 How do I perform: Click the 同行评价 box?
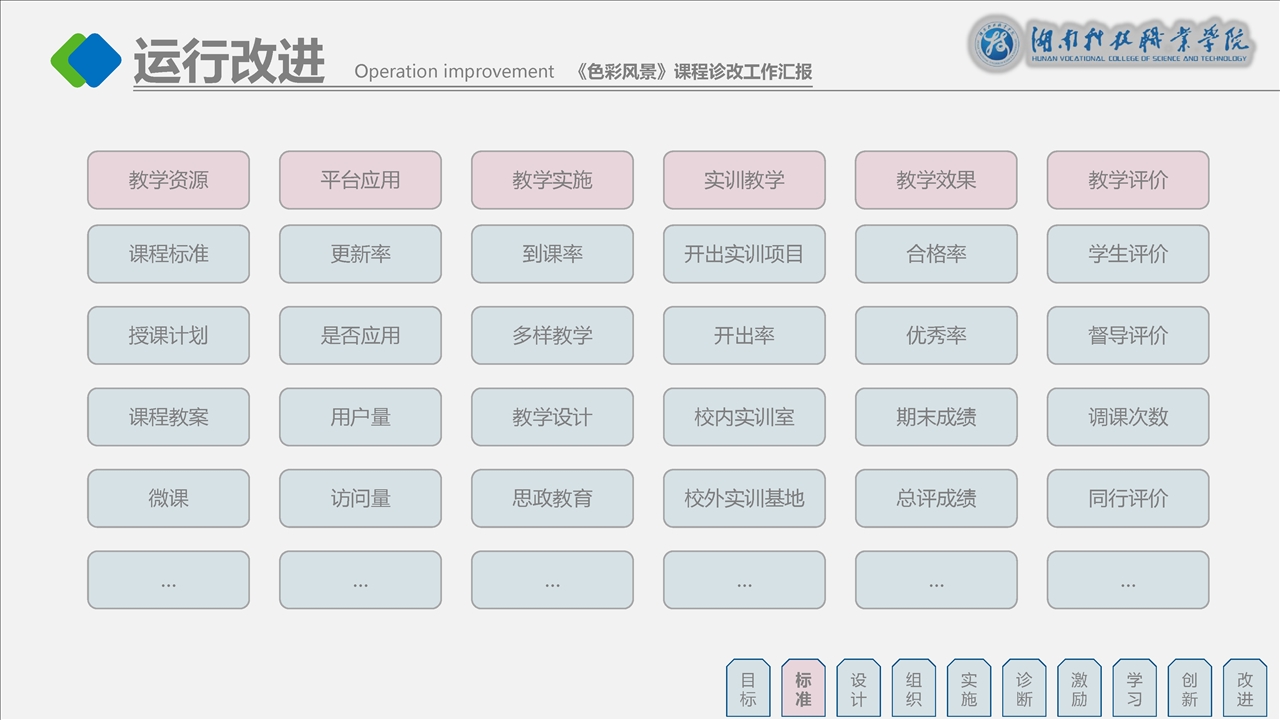tap(1128, 498)
